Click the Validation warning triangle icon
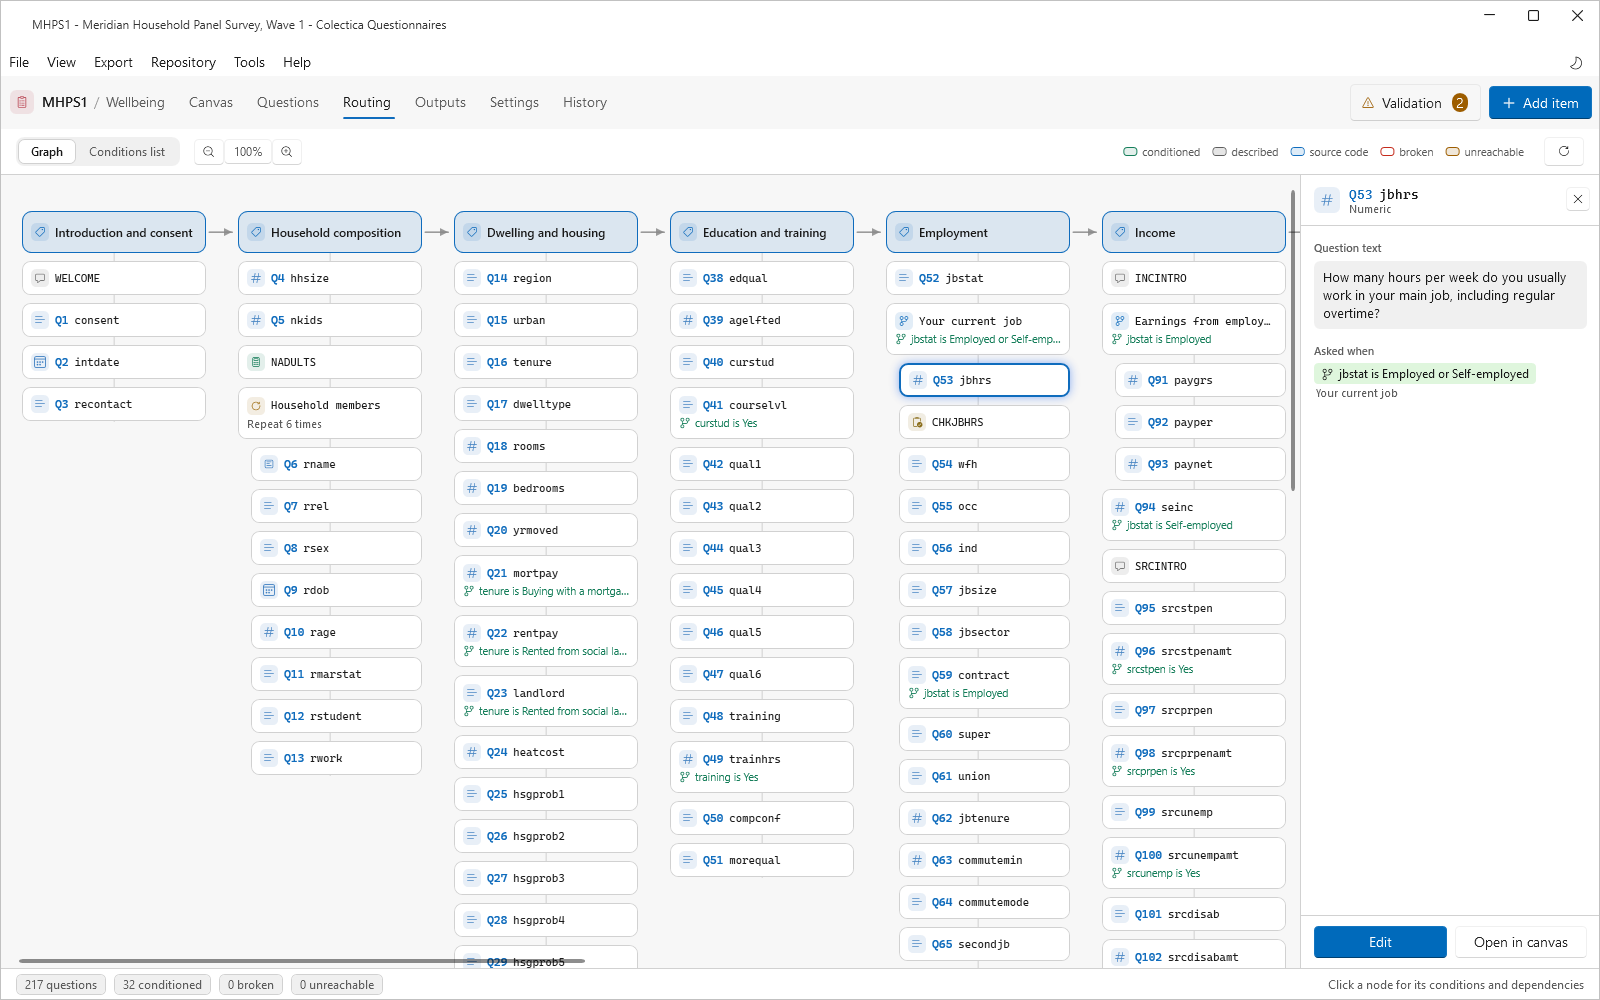Image resolution: width=1600 pixels, height=1000 pixels. tap(1368, 103)
